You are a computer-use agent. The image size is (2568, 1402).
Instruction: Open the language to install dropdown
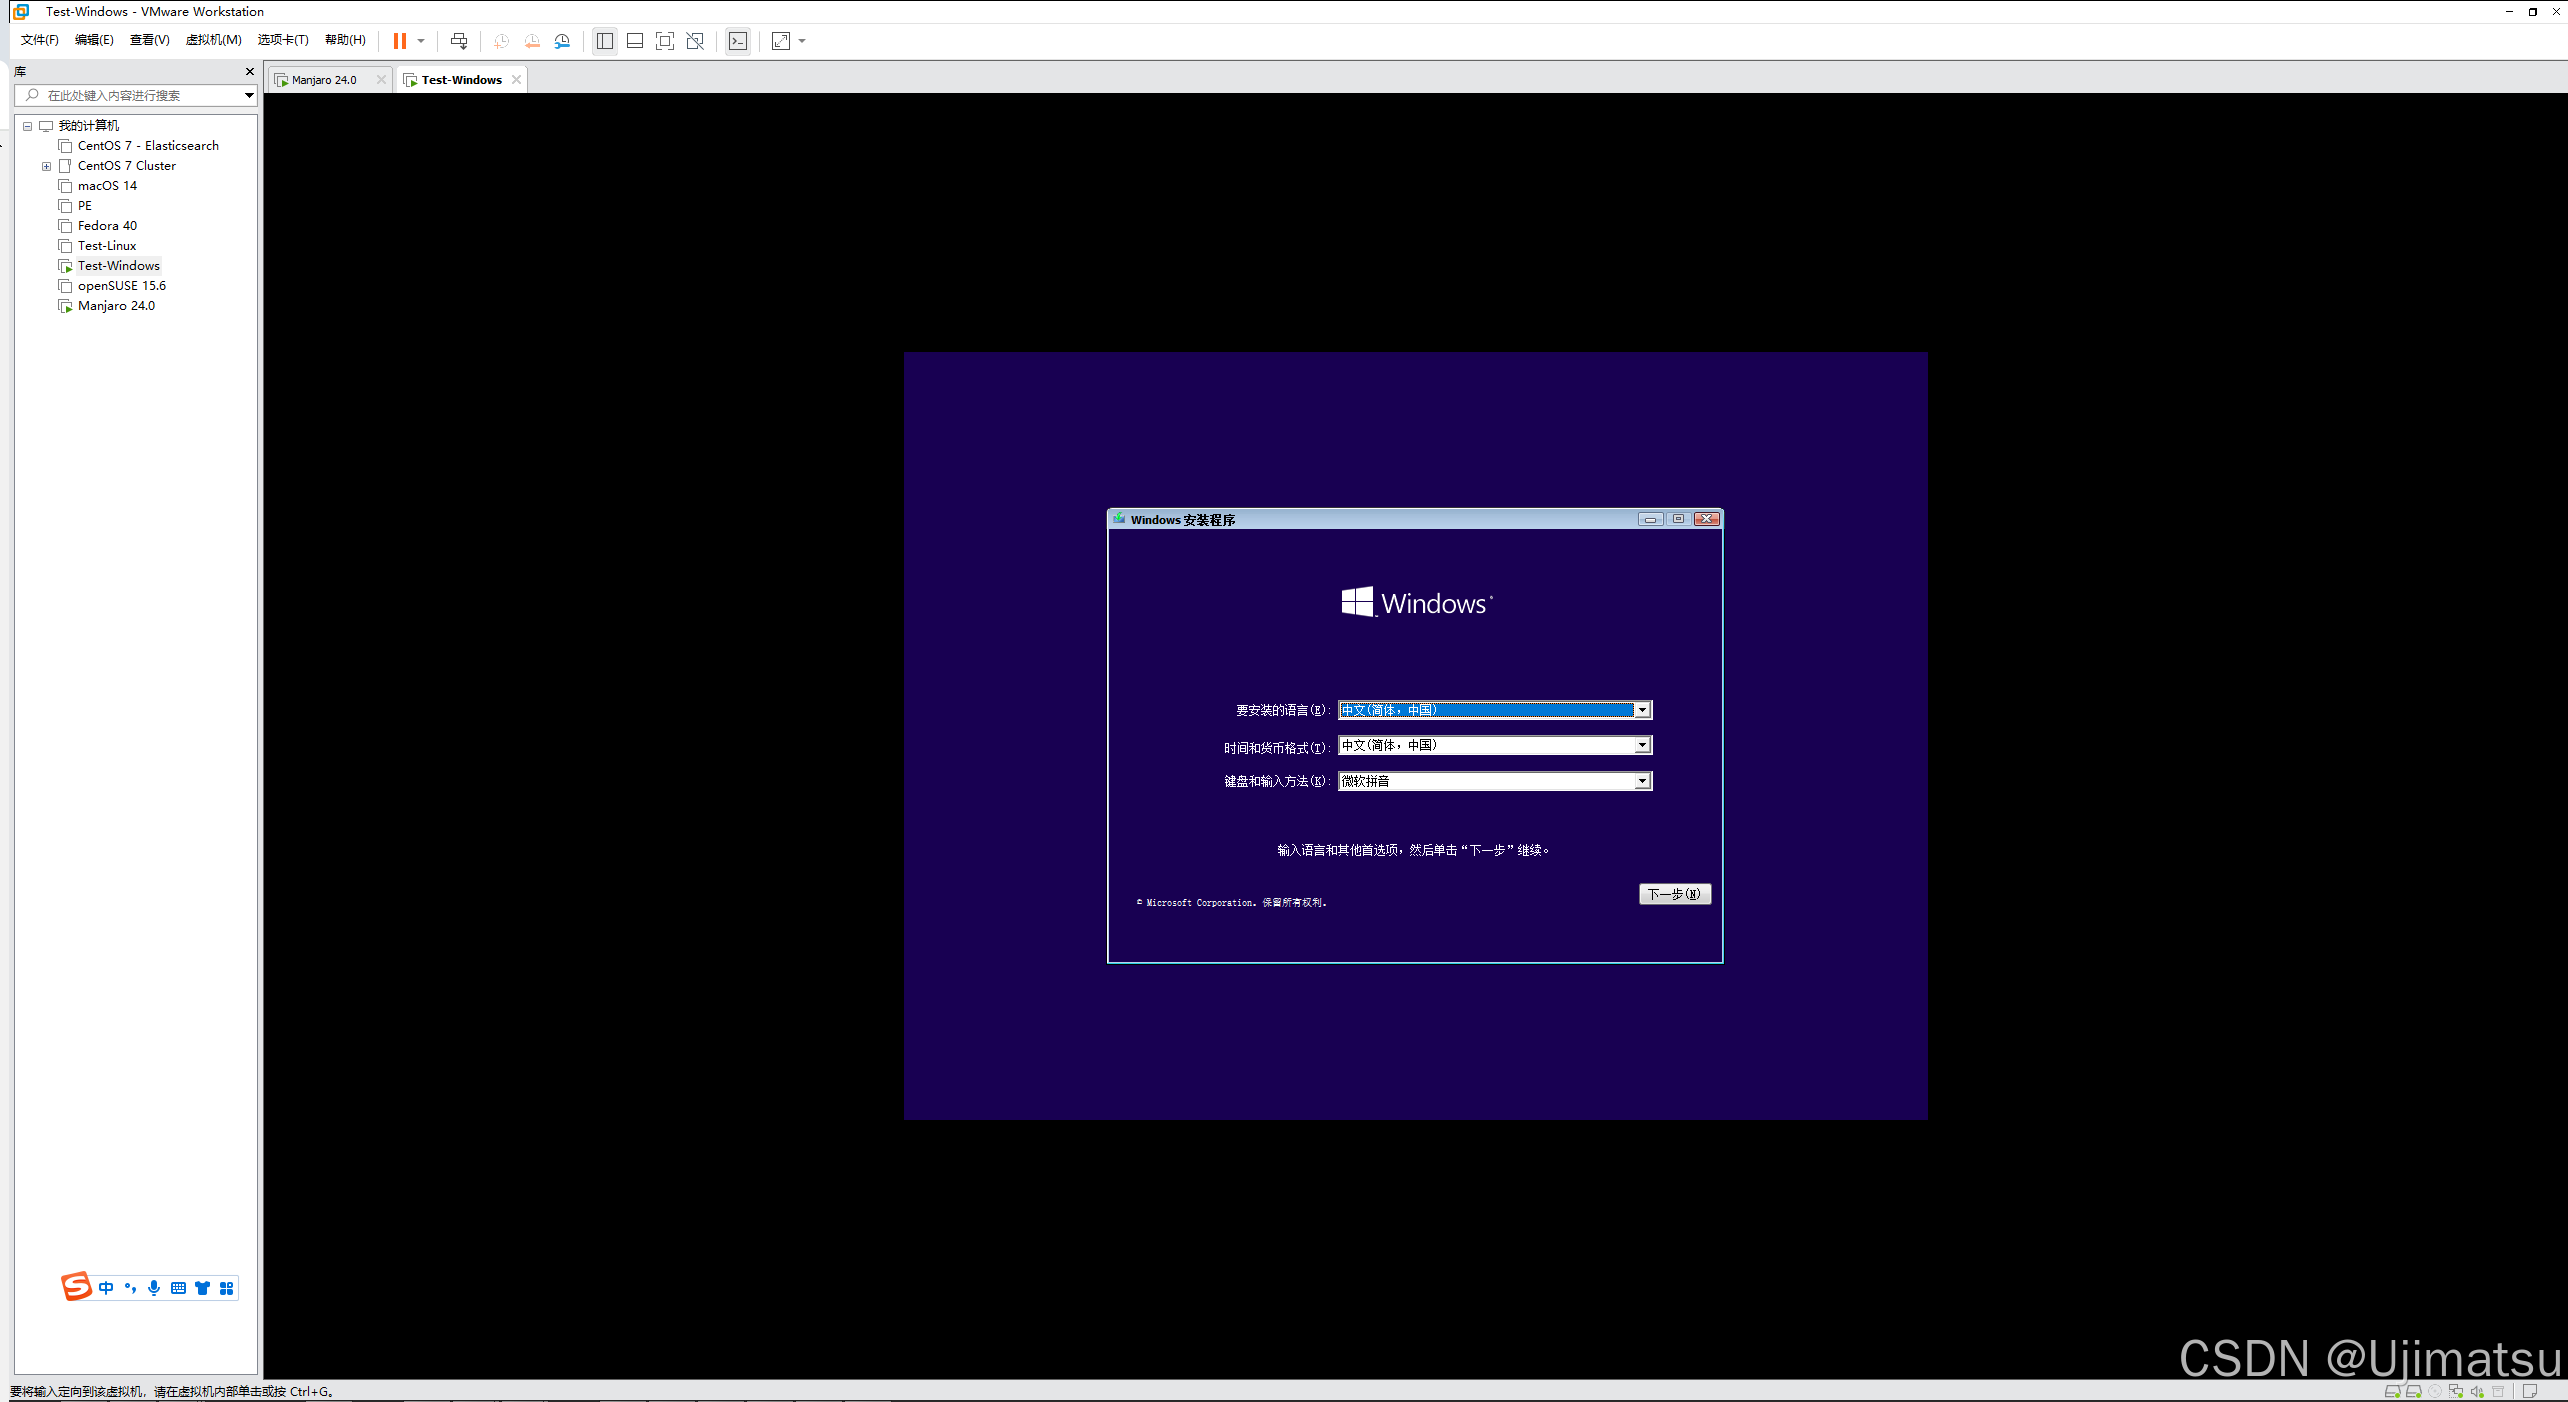[x=1641, y=710]
